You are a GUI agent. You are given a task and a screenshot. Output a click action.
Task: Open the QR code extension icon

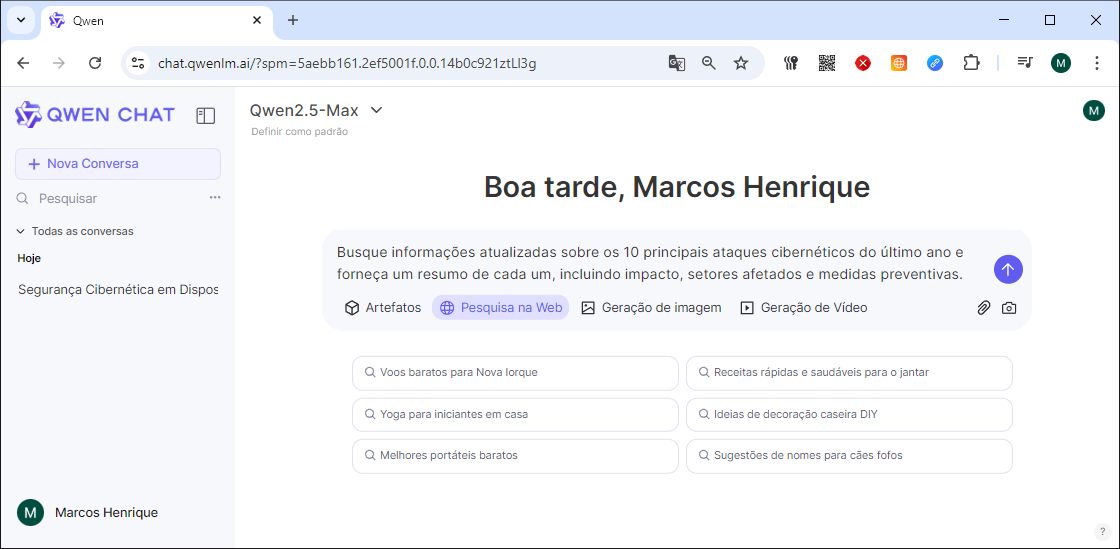(x=826, y=63)
